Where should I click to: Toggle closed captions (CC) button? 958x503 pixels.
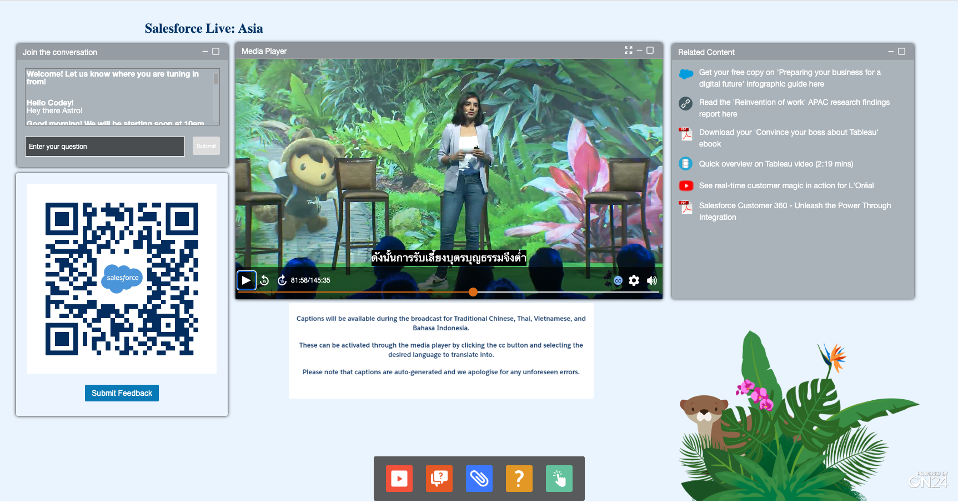tap(618, 281)
